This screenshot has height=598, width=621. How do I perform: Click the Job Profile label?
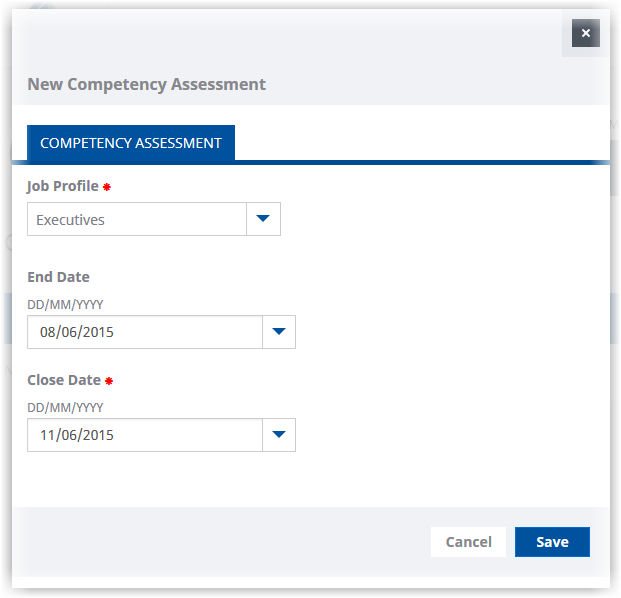[63, 186]
